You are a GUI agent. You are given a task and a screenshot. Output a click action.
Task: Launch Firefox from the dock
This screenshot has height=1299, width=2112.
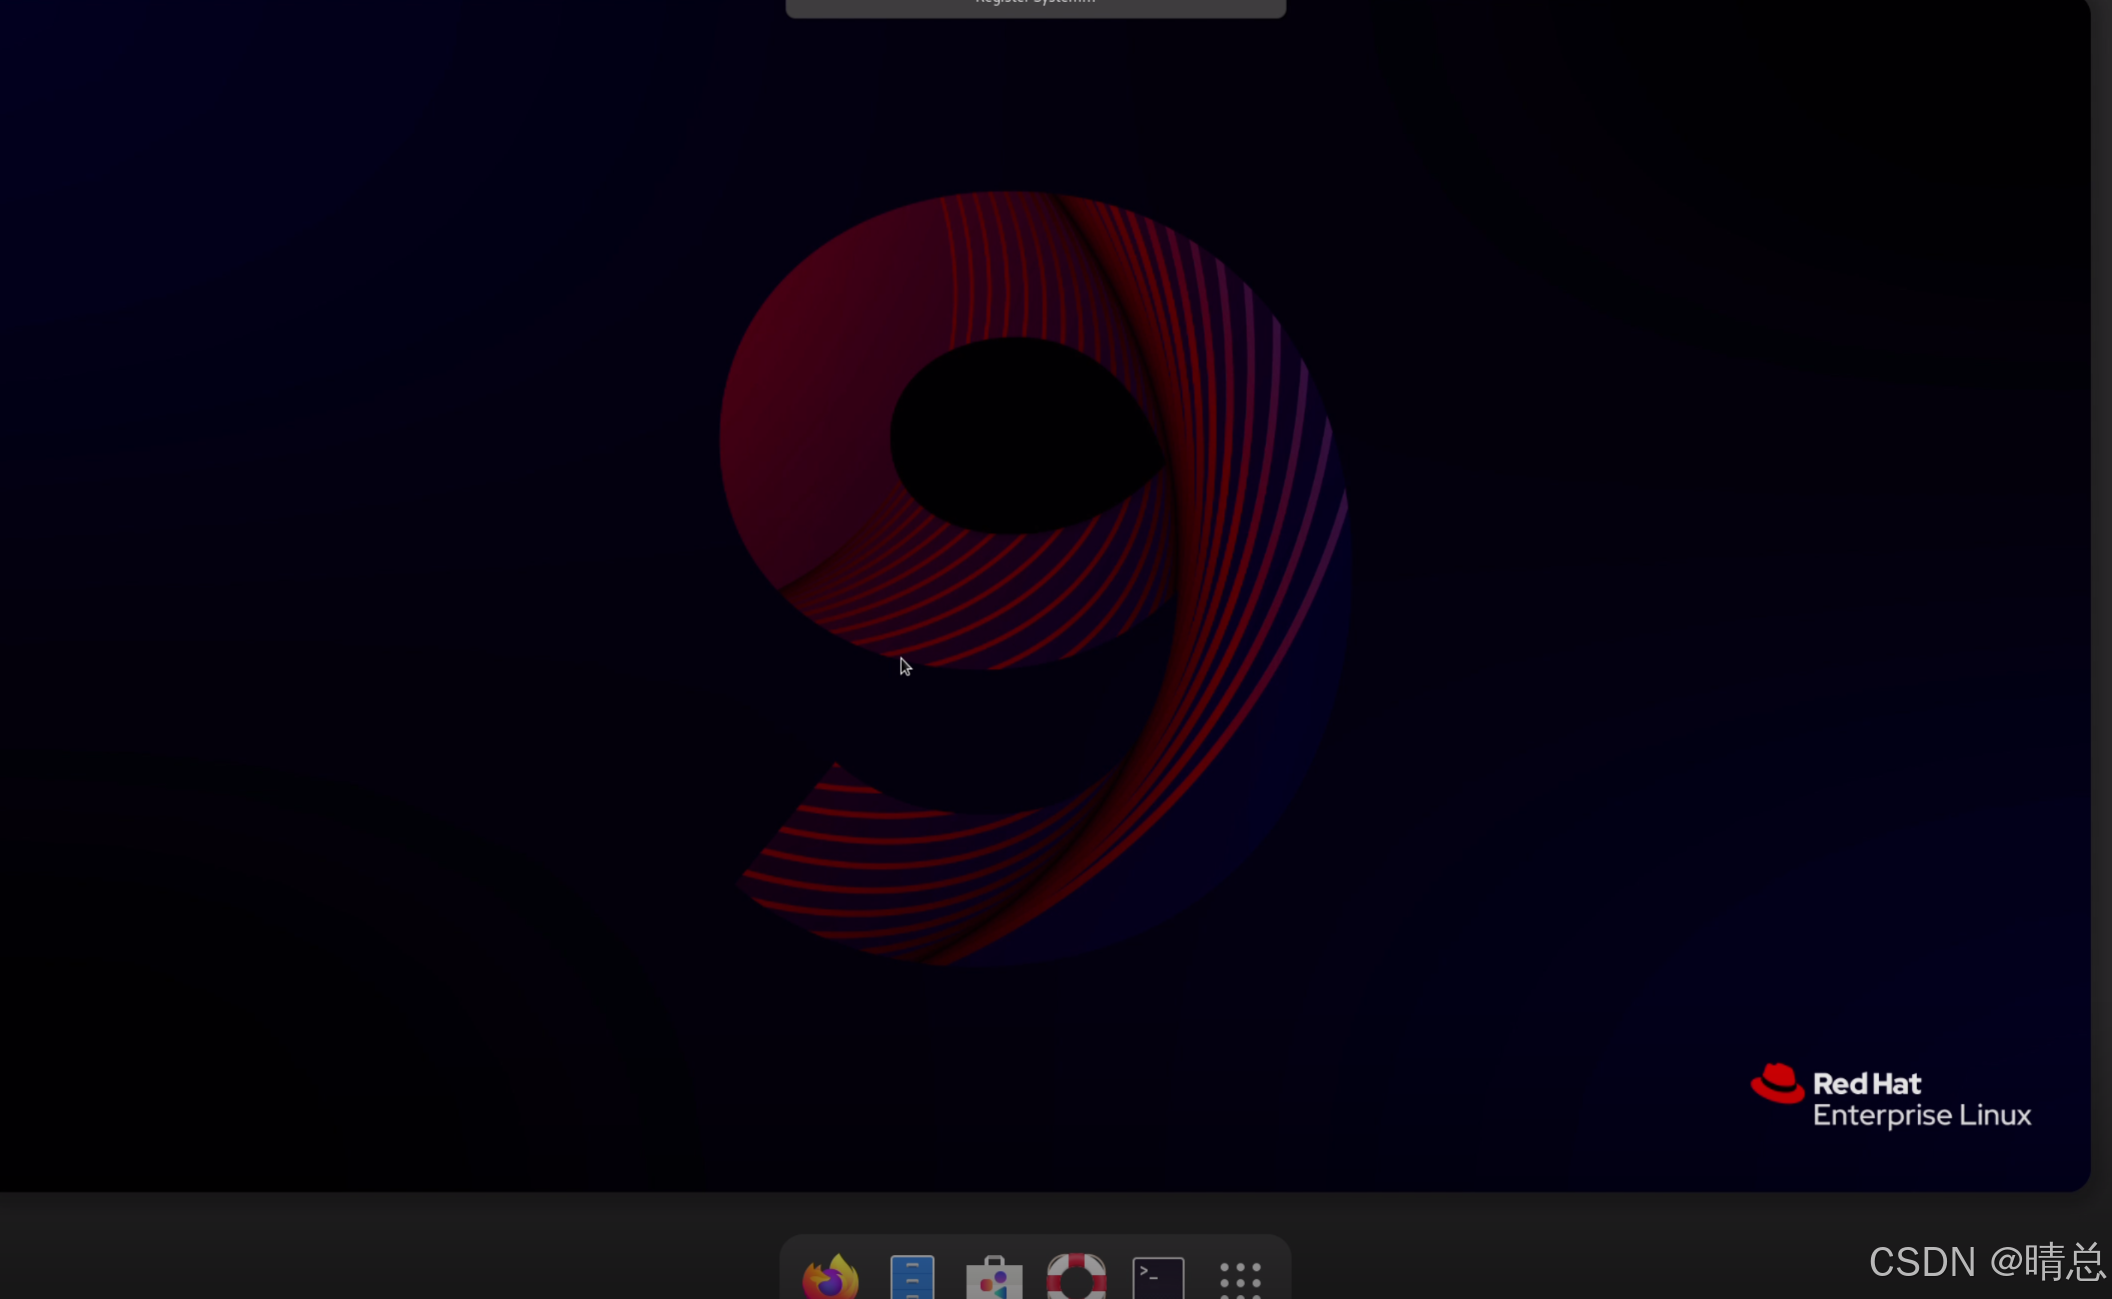[x=830, y=1277]
